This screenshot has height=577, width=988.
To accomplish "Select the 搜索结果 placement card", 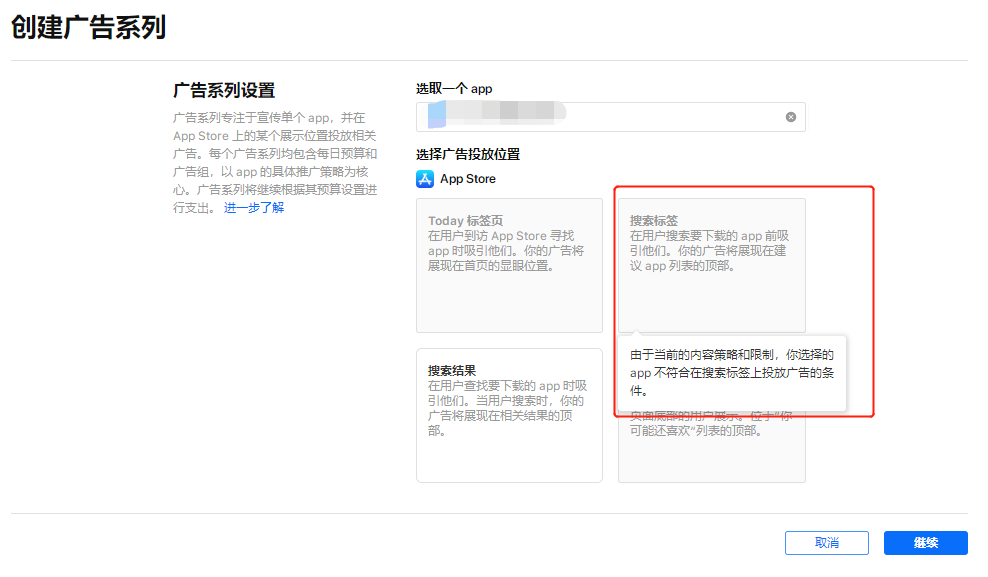I will click(x=509, y=416).
